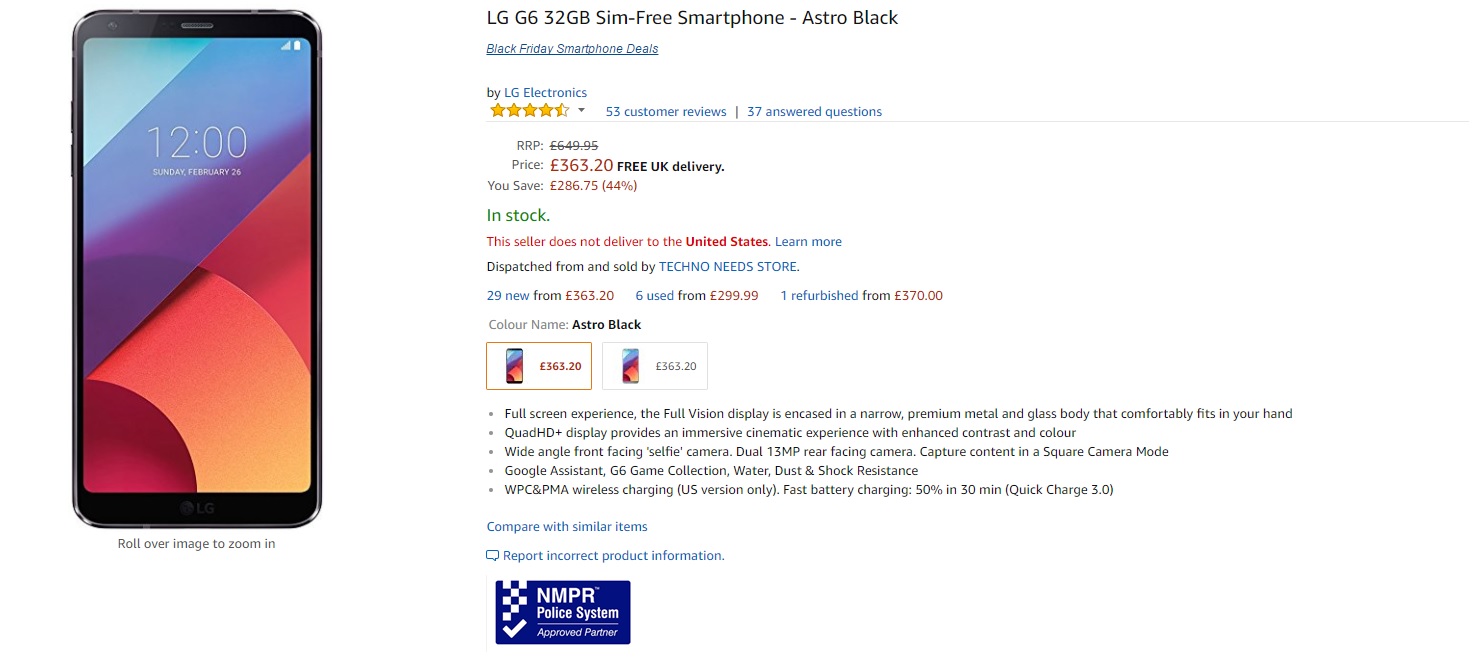Screen dimensions: 1477x657
Task: Click the NMPR Police System badge
Action: click(x=563, y=612)
